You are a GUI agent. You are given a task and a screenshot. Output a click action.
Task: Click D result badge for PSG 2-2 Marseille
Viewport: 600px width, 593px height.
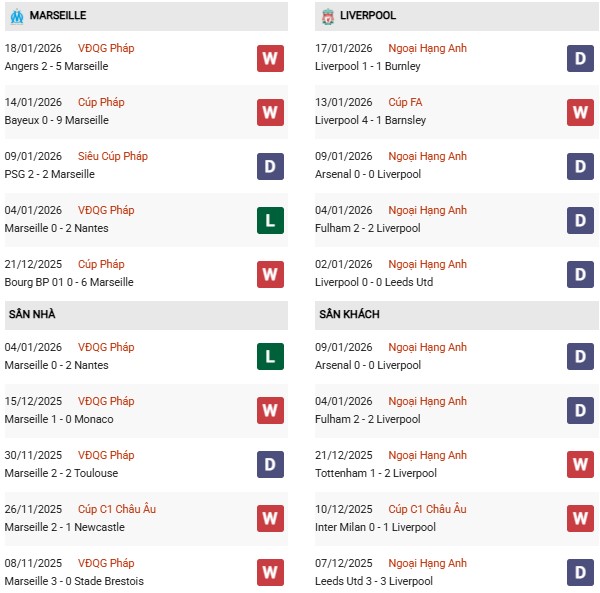pos(270,166)
